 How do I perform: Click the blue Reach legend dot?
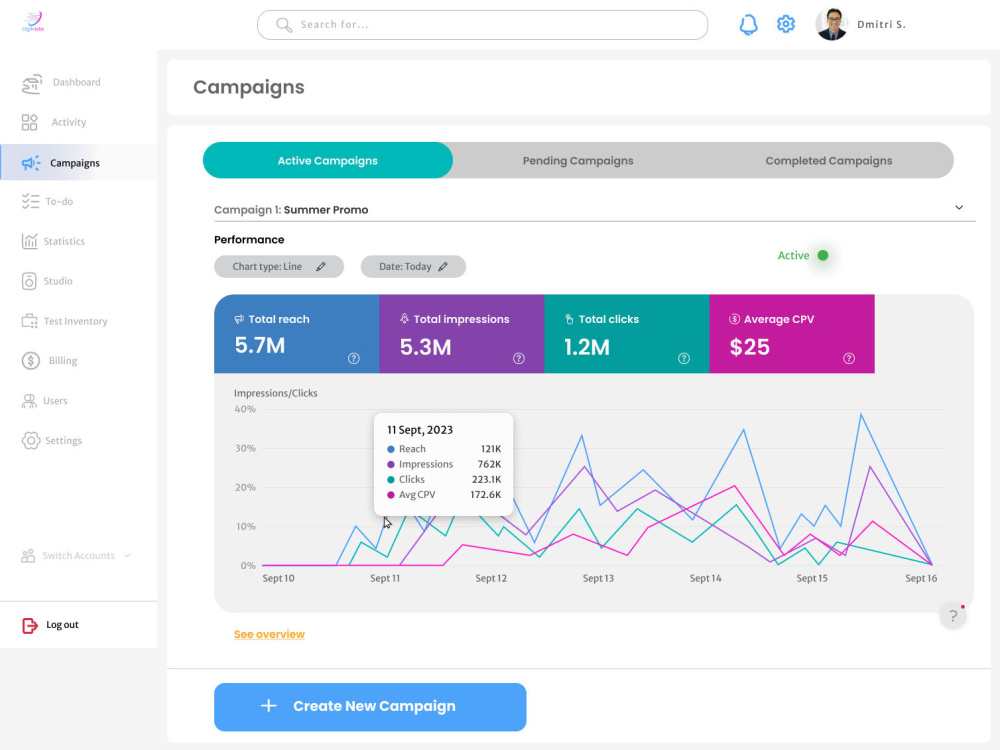point(391,449)
